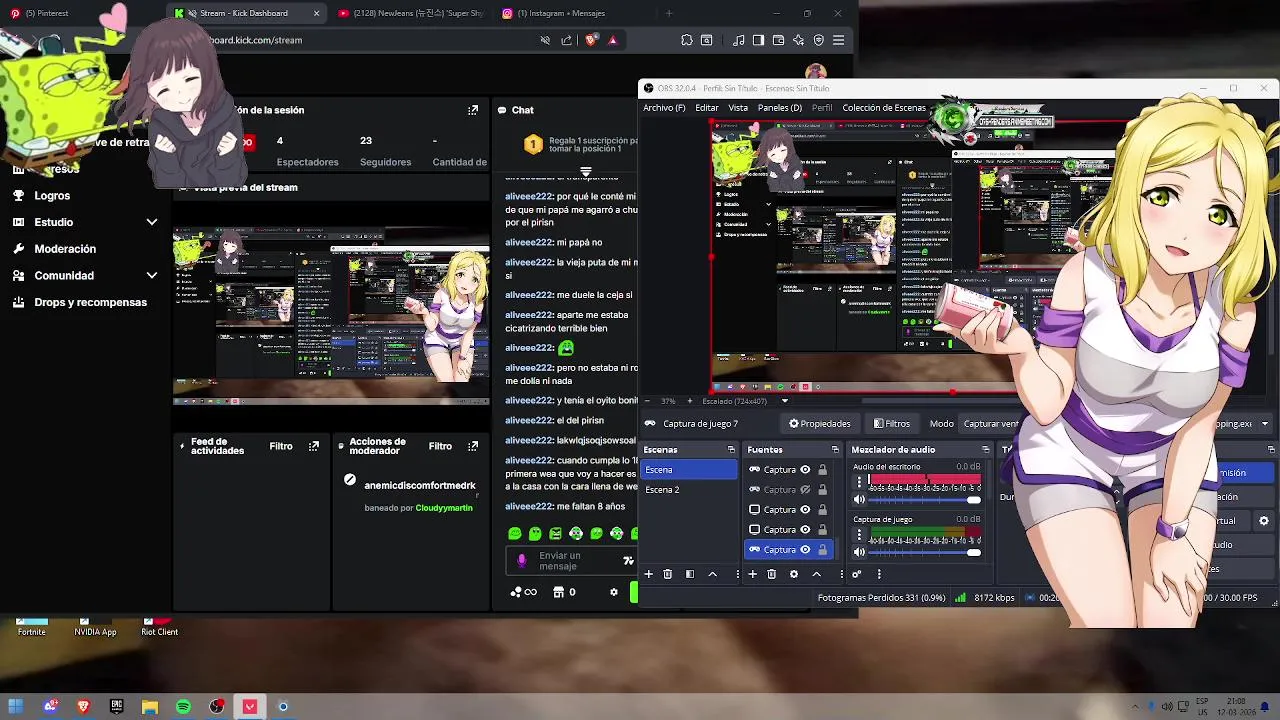Open Filtro in Feed de actividades
This screenshot has height=720, width=1280.
281,446
